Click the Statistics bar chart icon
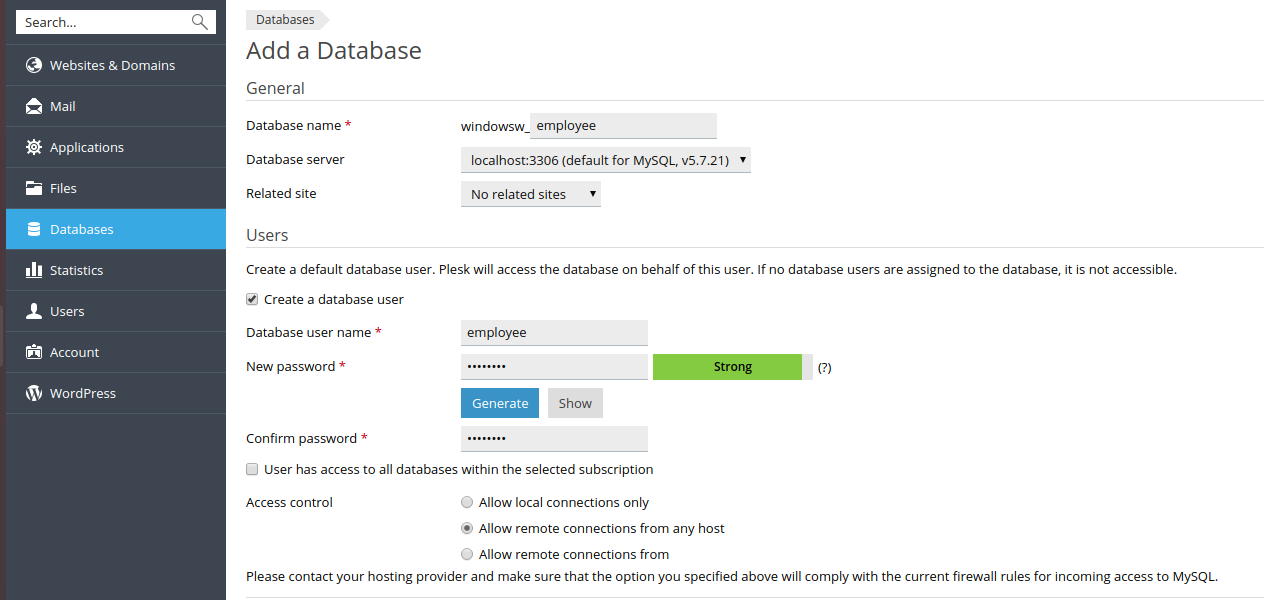Image resolution: width=1282 pixels, height=600 pixels. coord(34,271)
